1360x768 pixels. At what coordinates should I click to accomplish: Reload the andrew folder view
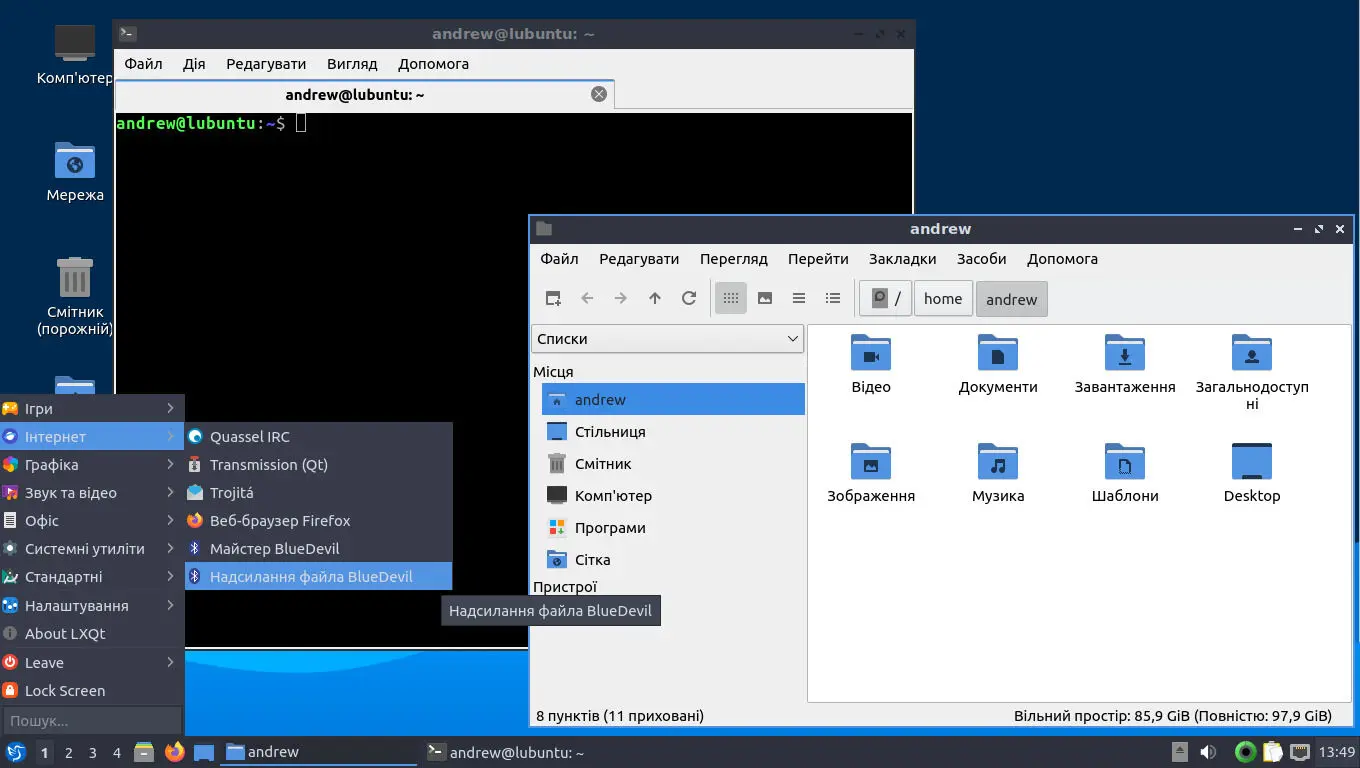click(689, 298)
